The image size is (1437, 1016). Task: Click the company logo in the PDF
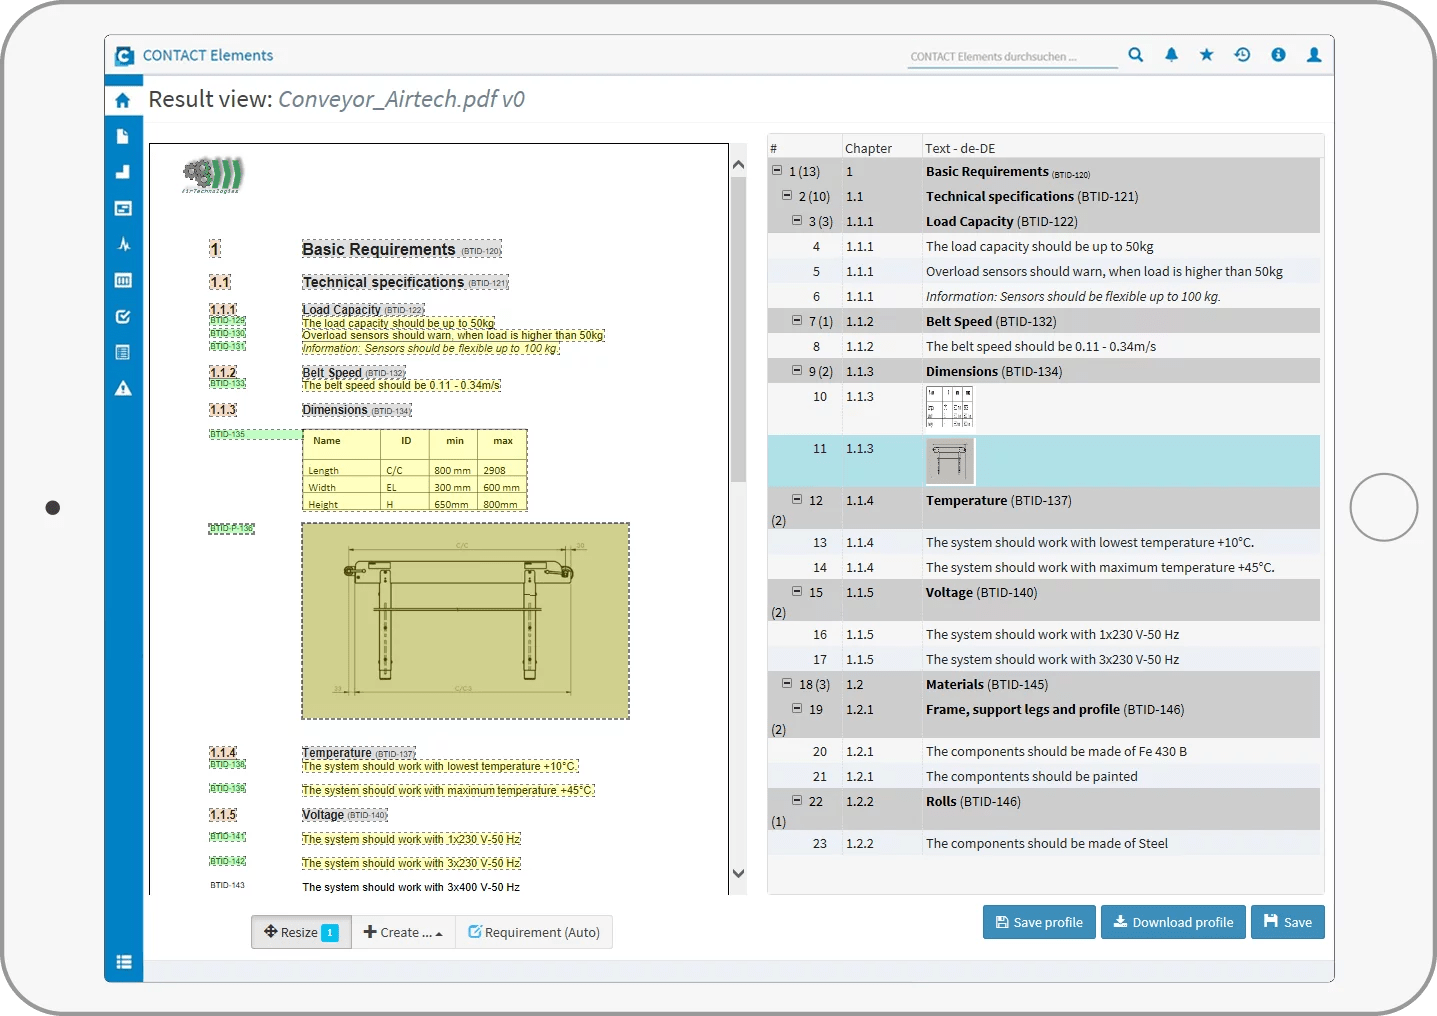pyautogui.click(x=213, y=175)
